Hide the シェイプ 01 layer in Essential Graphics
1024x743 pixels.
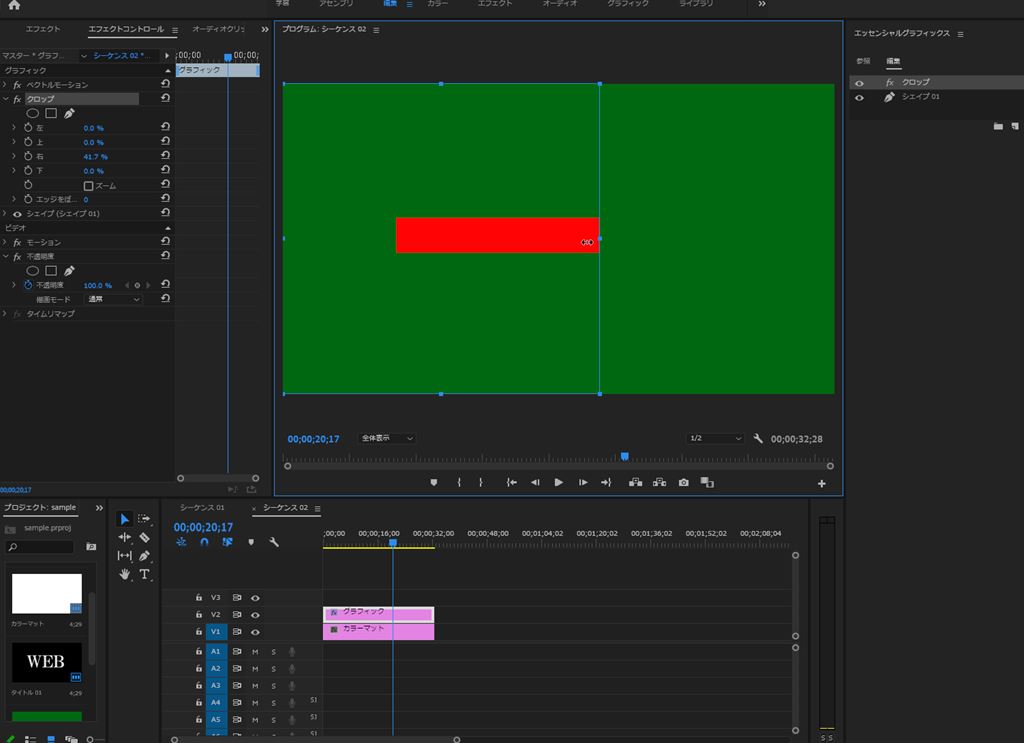click(859, 97)
